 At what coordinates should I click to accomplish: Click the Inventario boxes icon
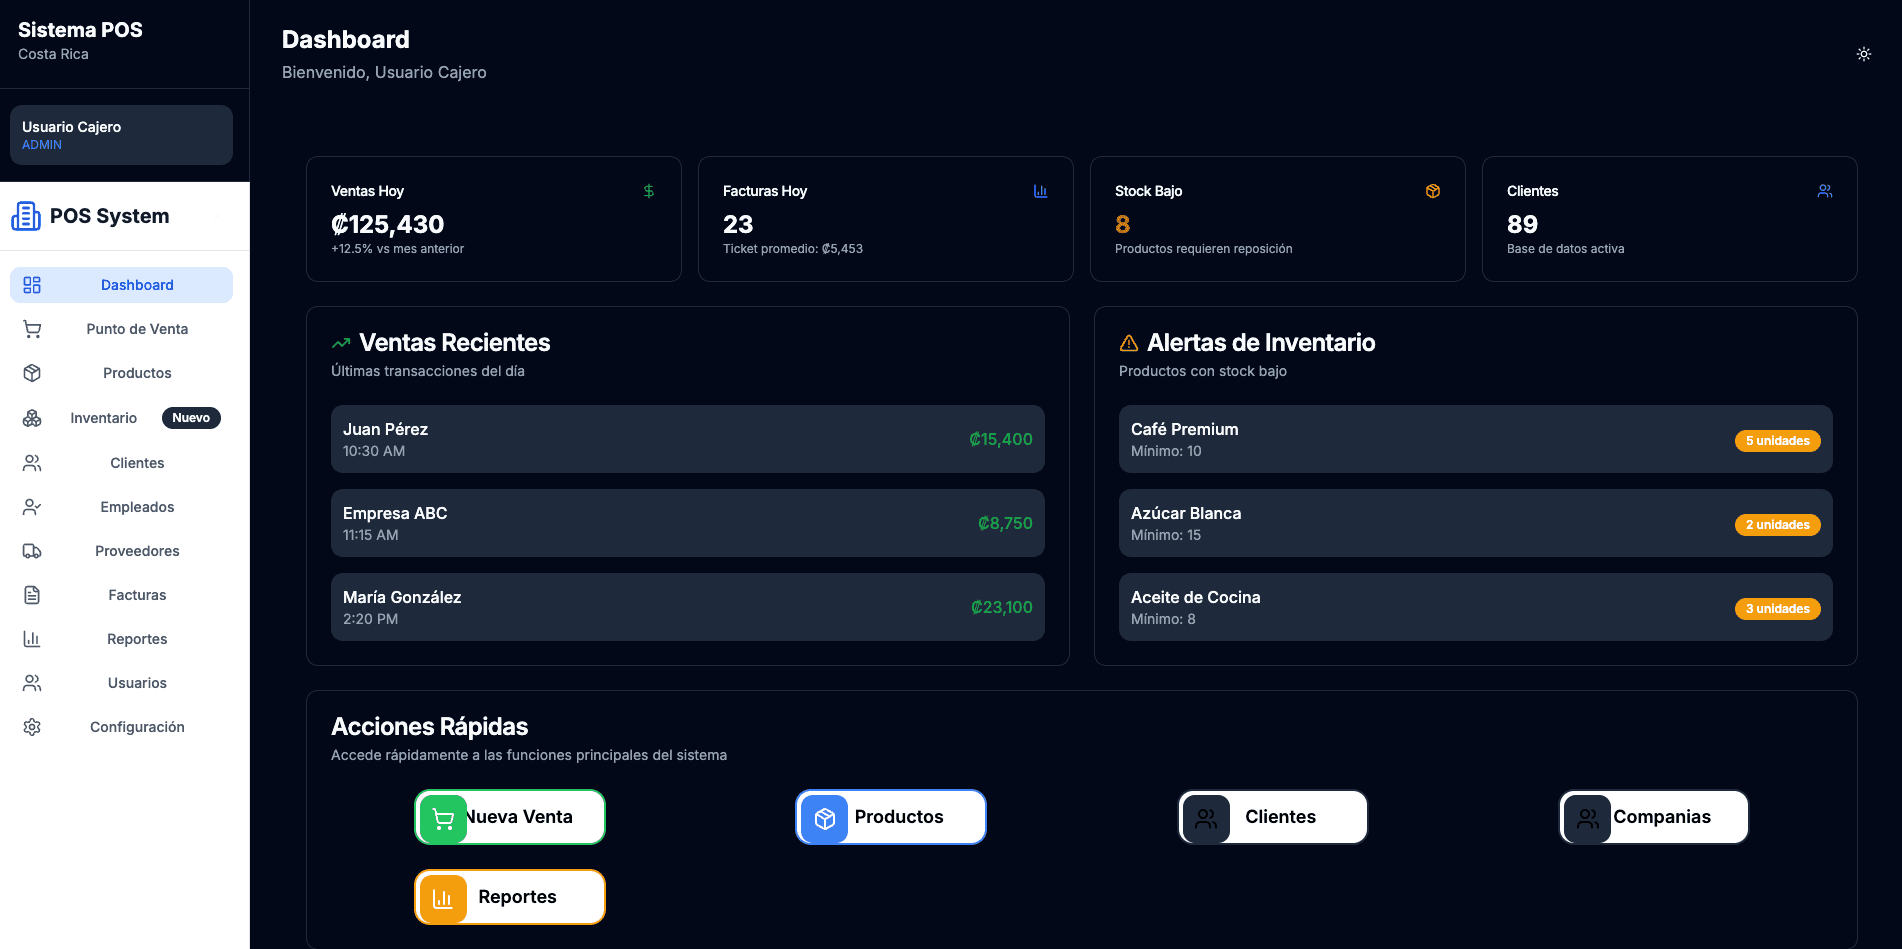pyautogui.click(x=32, y=418)
